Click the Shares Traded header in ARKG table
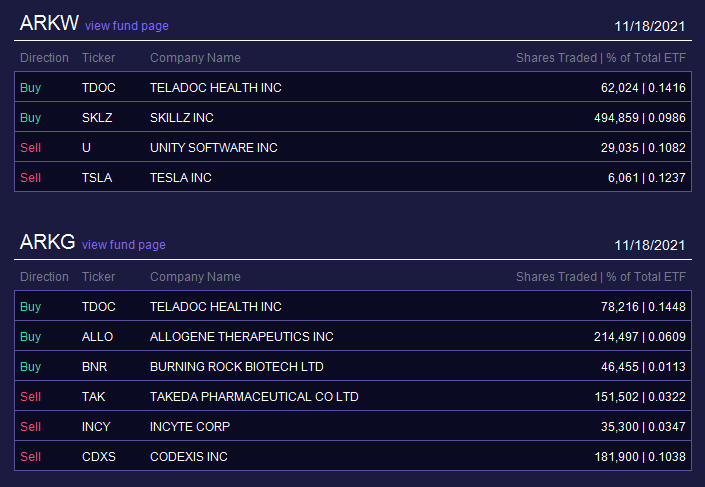 pyautogui.click(x=556, y=277)
